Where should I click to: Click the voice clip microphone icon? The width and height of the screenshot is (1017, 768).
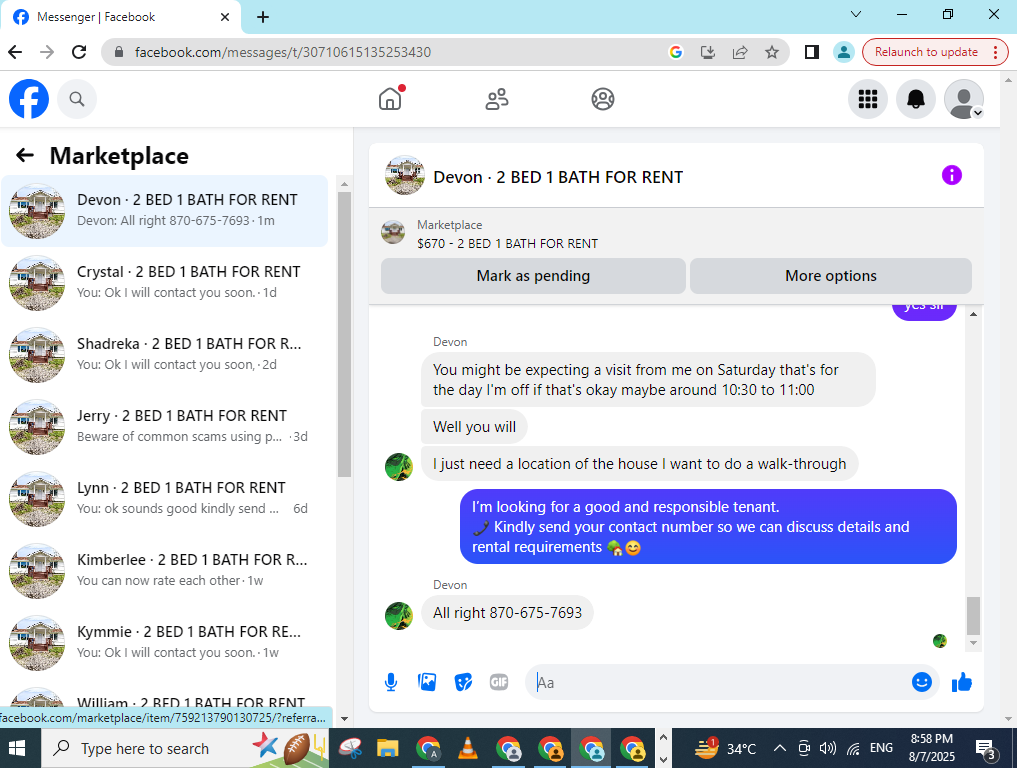click(390, 682)
